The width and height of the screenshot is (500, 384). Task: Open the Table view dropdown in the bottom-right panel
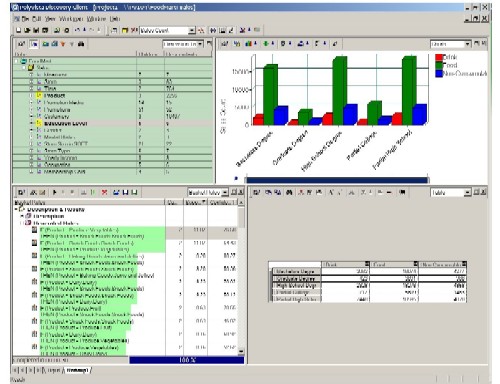pos(450,192)
